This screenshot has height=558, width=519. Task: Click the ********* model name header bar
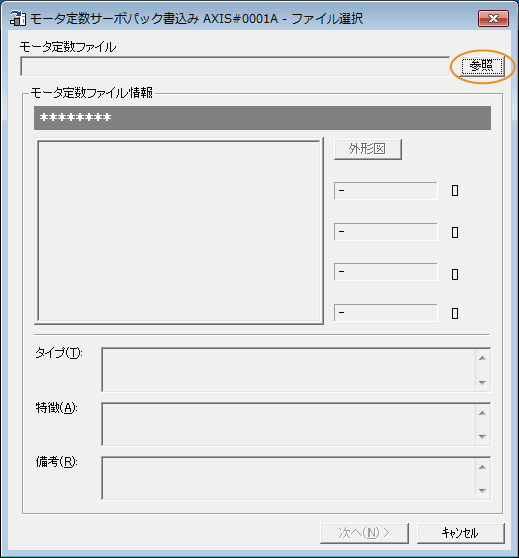tap(262, 118)
